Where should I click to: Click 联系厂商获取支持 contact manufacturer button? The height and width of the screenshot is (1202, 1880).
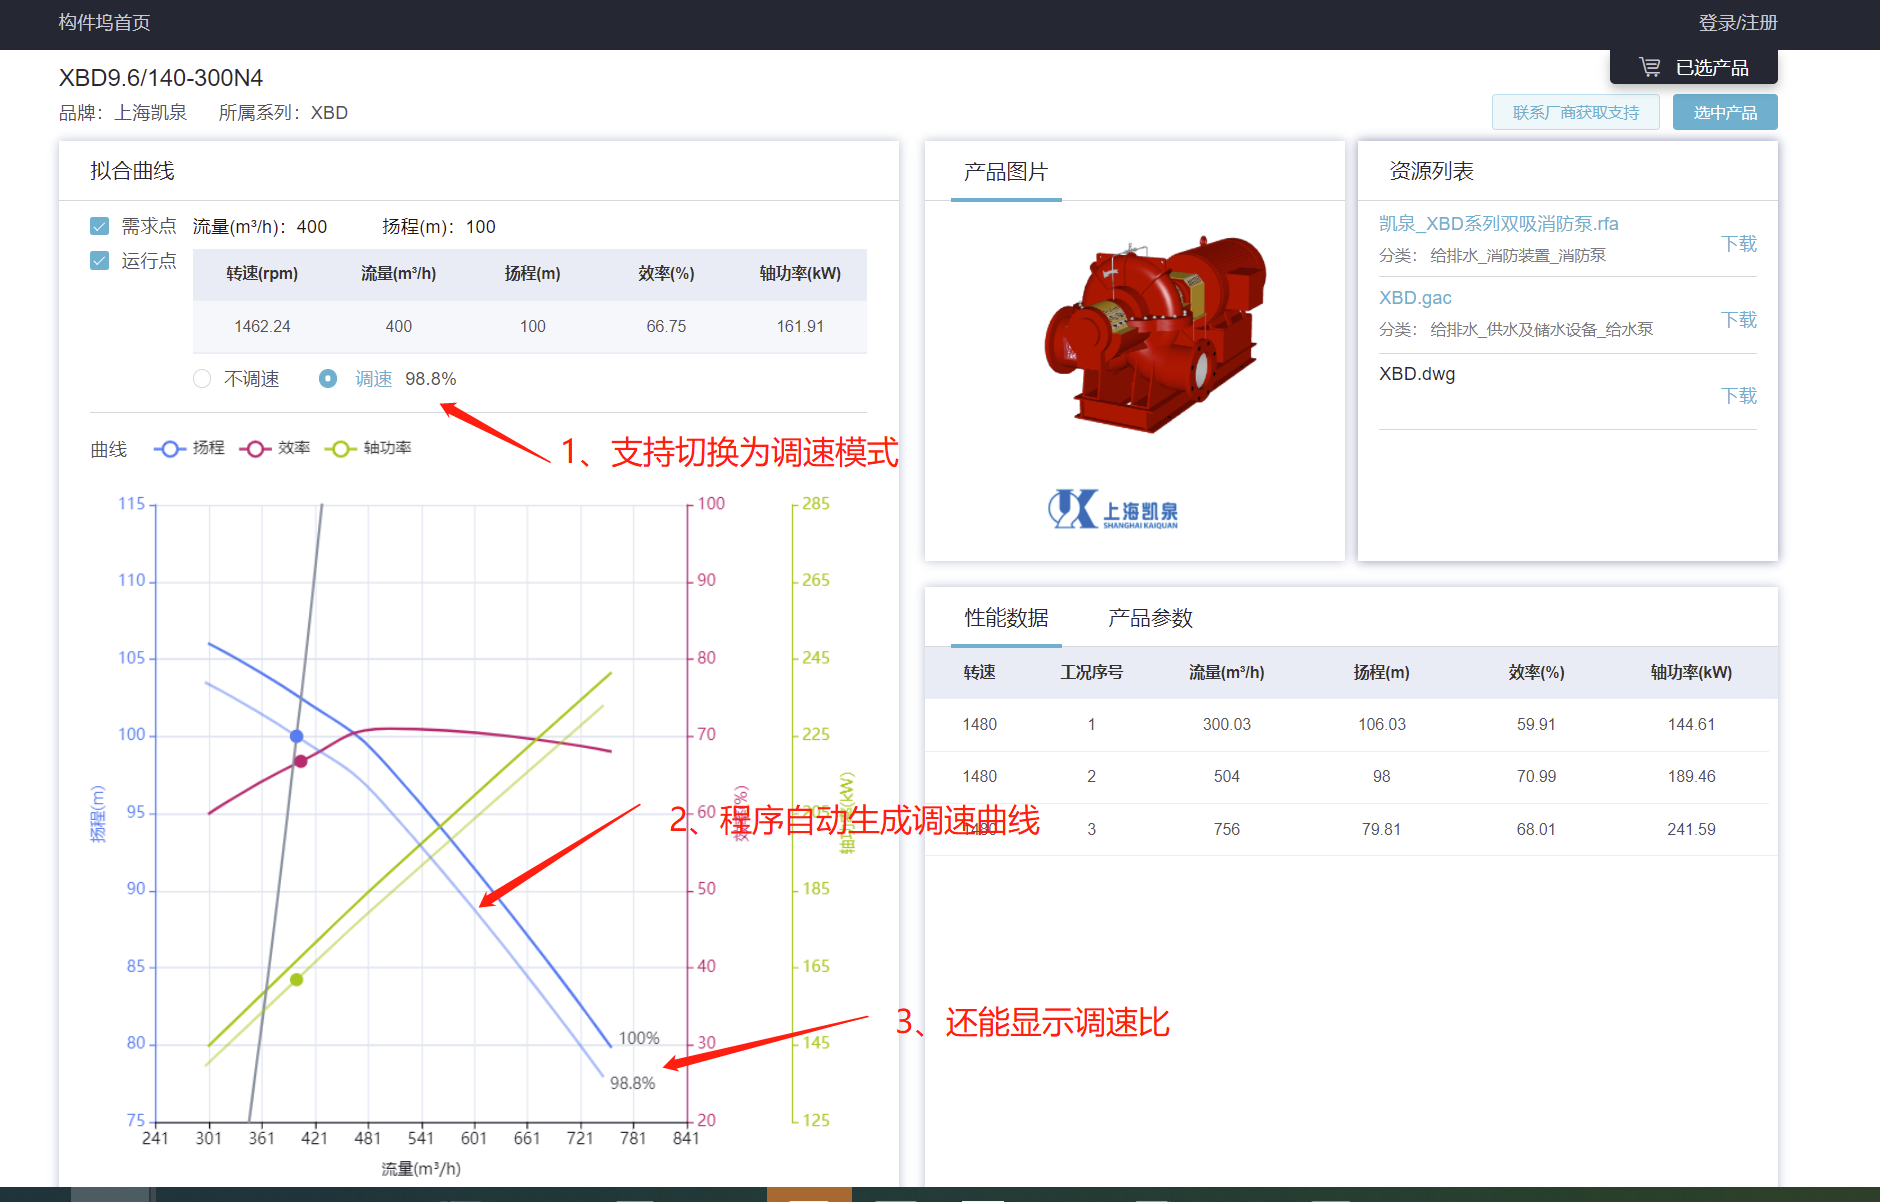tap(1576, 112)
